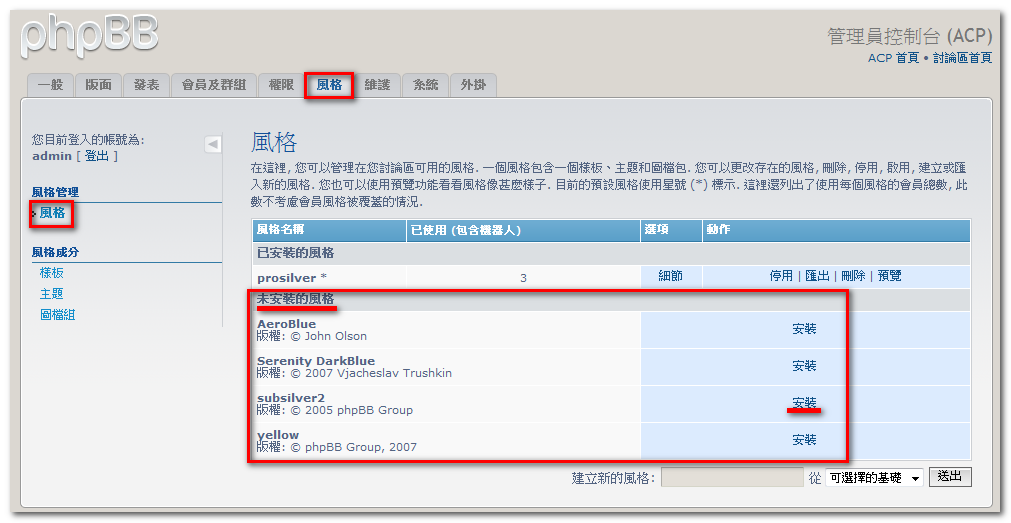Select 風格 in the sidebar menu

[x=52, y=213]
